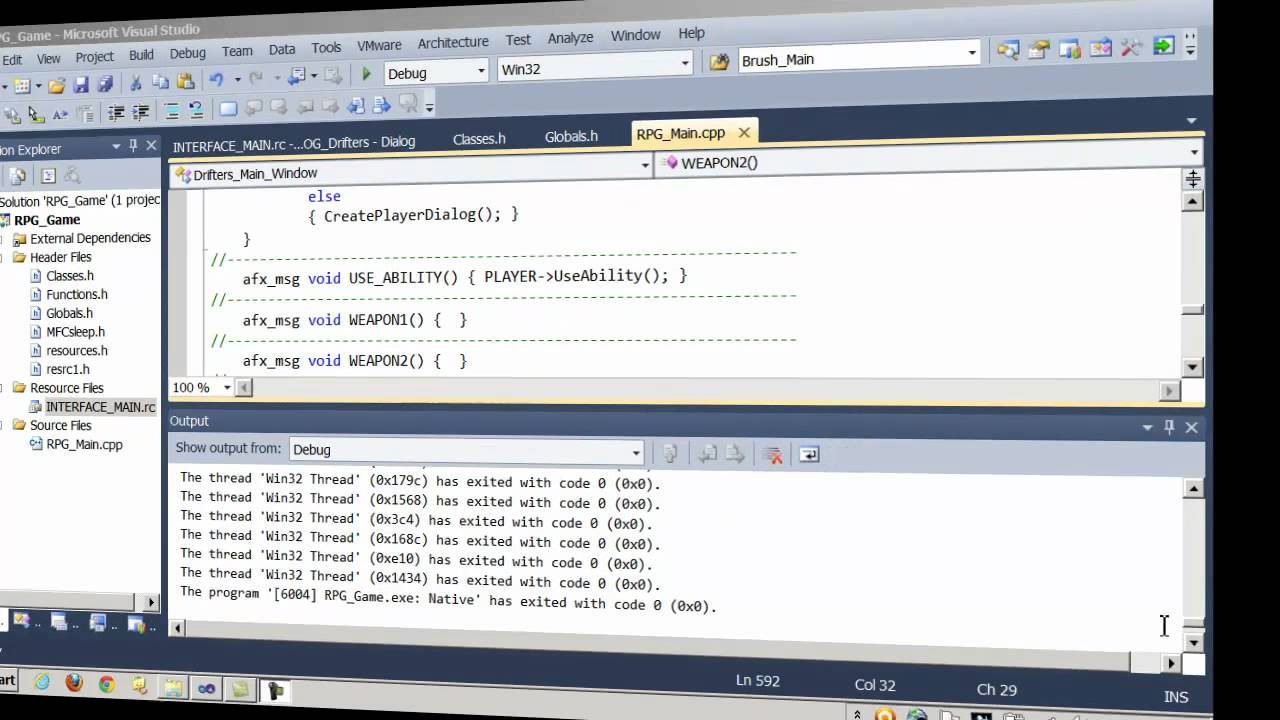The height and width of the screenshot is (720, 1280).
Task: Start debugging with the green play arrow
Action: click(x=366, y=73)
